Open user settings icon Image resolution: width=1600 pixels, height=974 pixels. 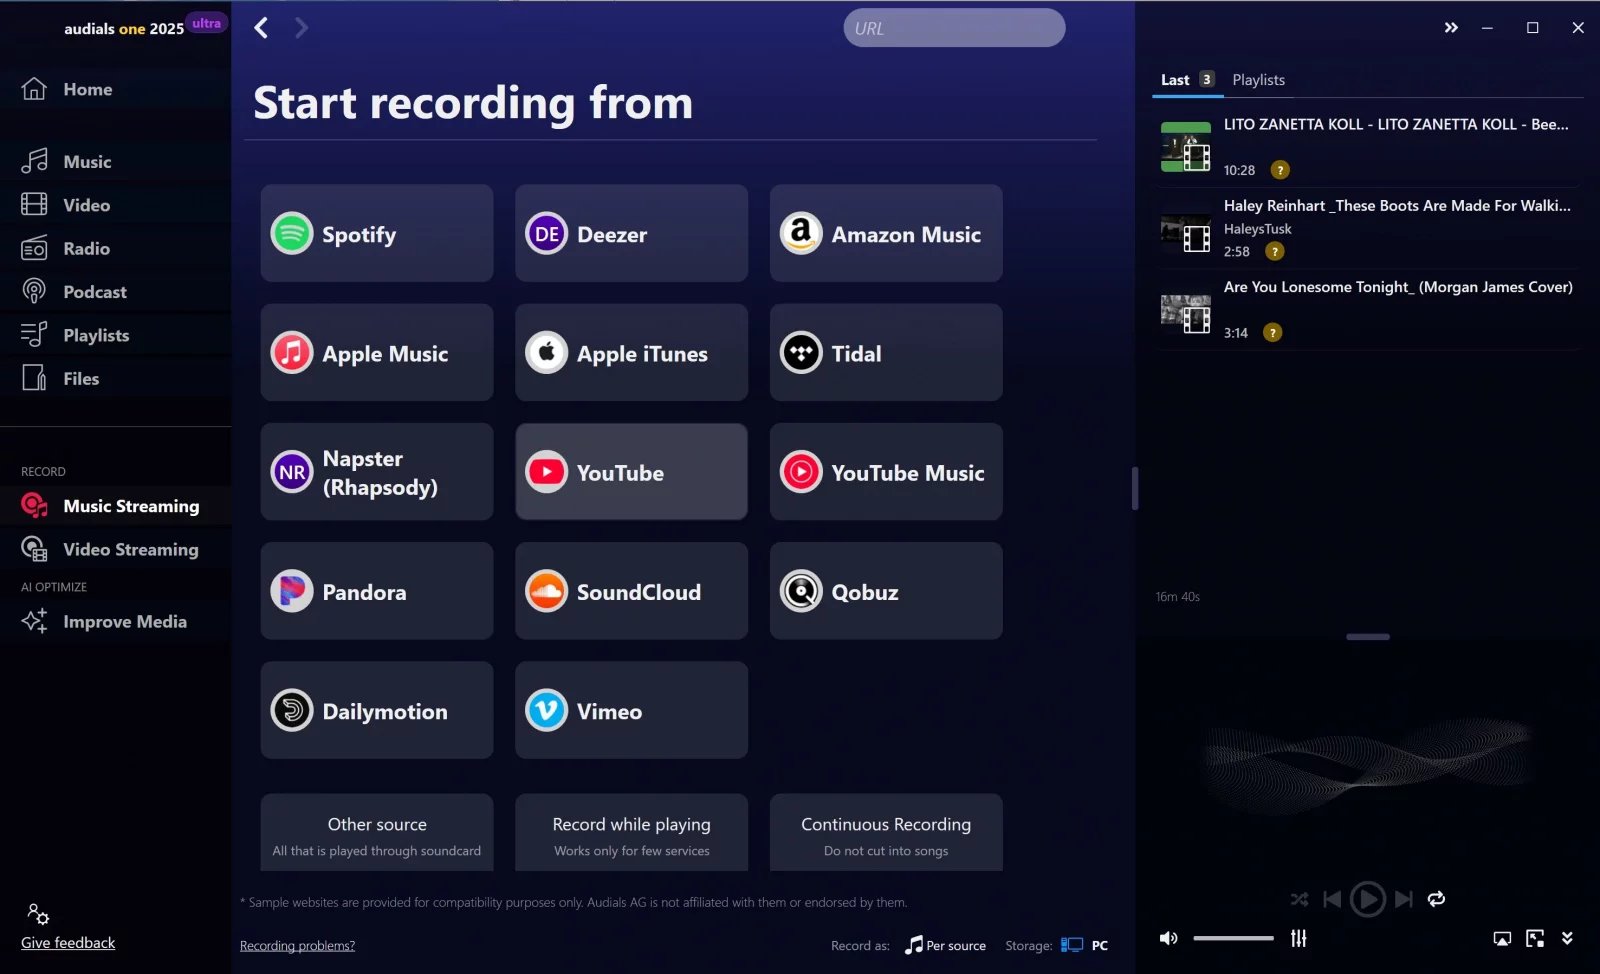(x=38, y=914)
